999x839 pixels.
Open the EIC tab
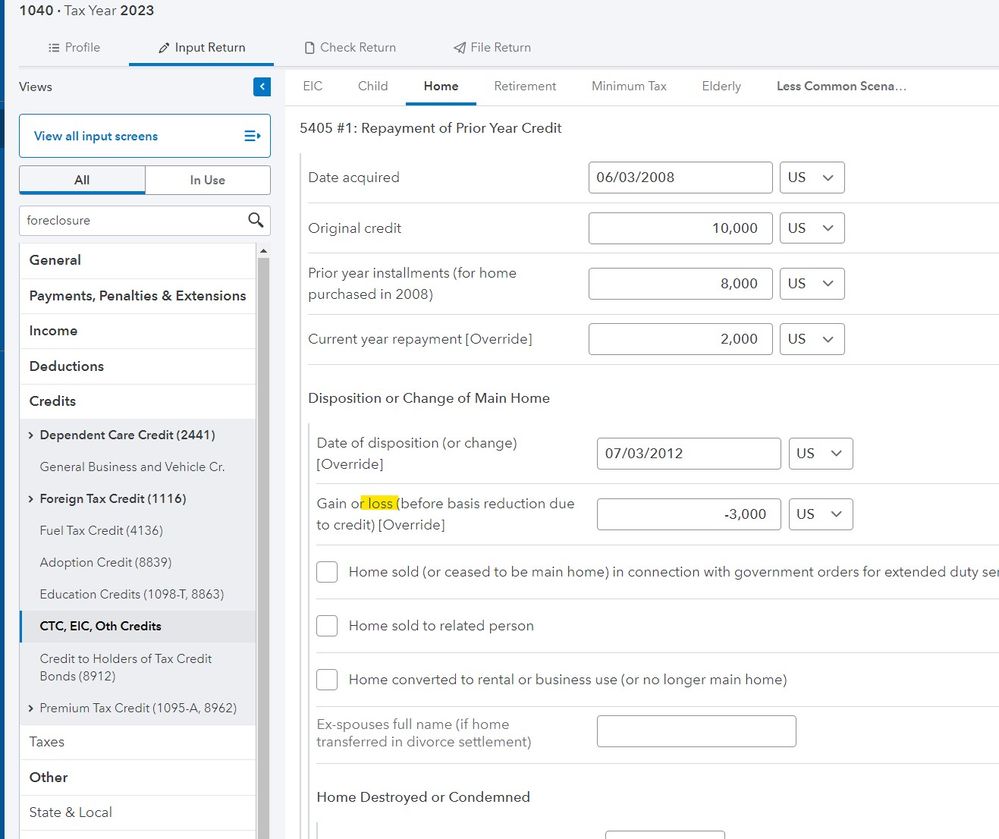click(313, 86)
